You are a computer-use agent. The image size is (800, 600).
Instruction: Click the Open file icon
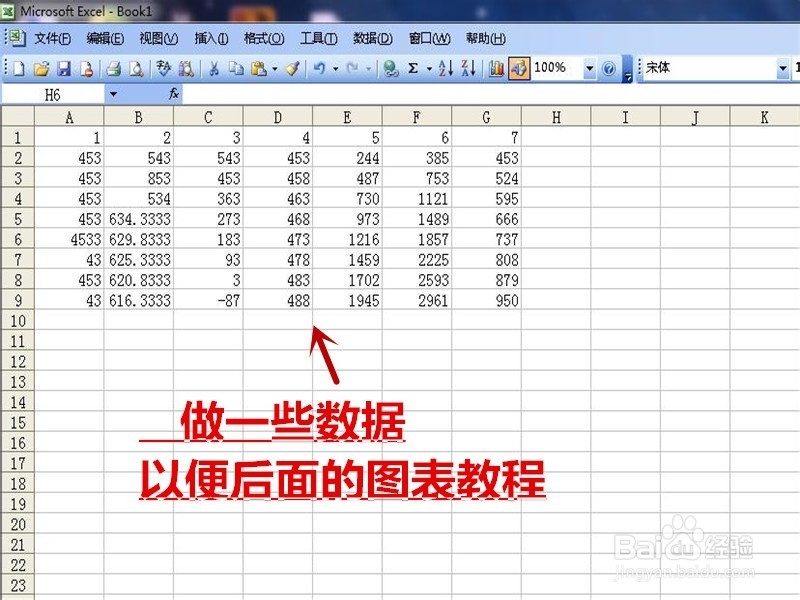pos(41,68)
